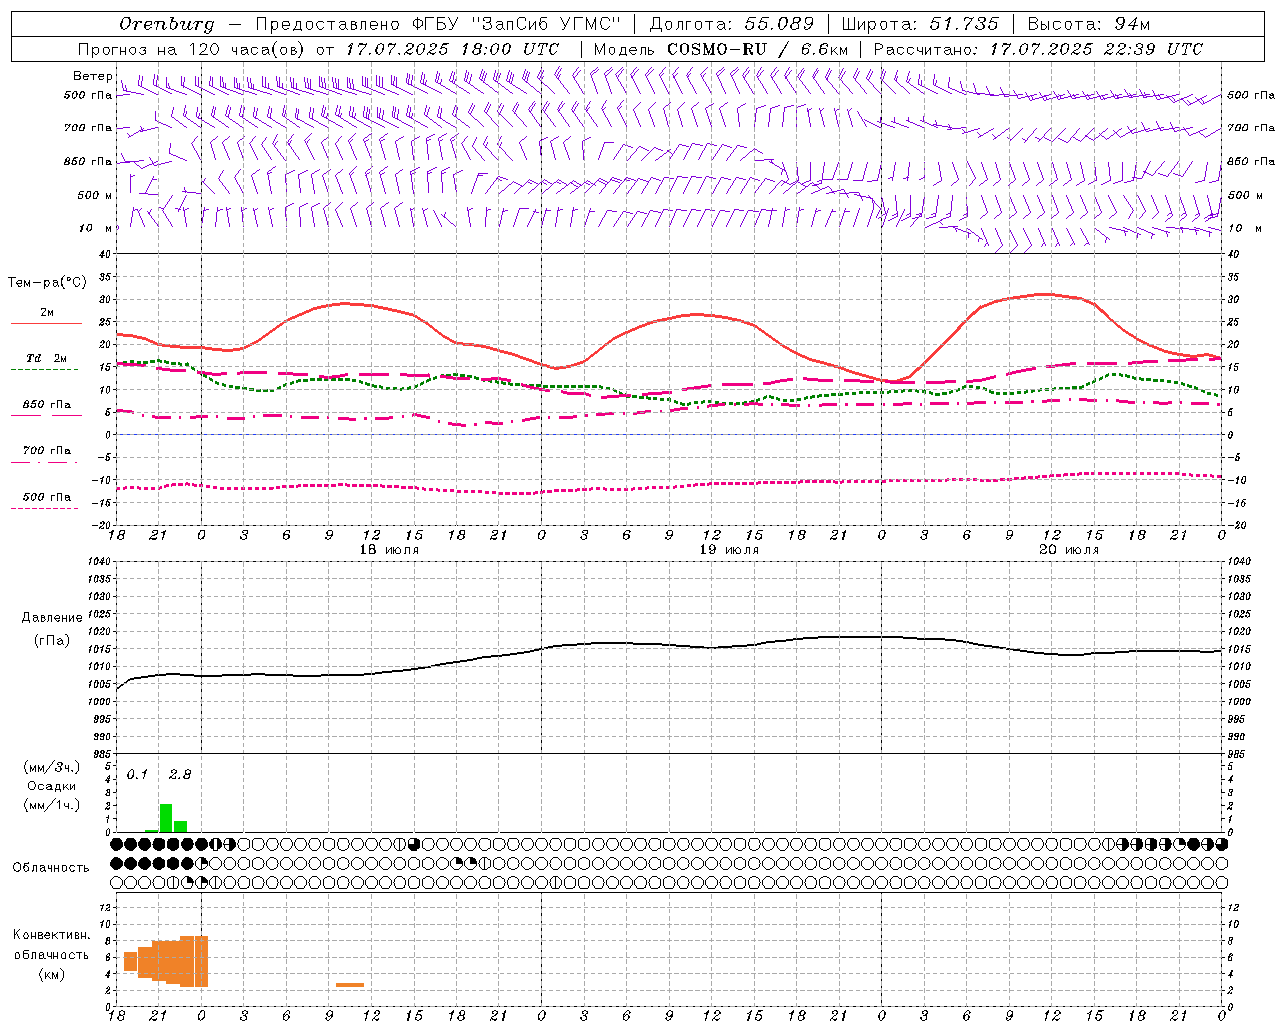Click the 40 tick on left temperature axis
Screen dimensions: 1280x1024
tap(105, 254)
